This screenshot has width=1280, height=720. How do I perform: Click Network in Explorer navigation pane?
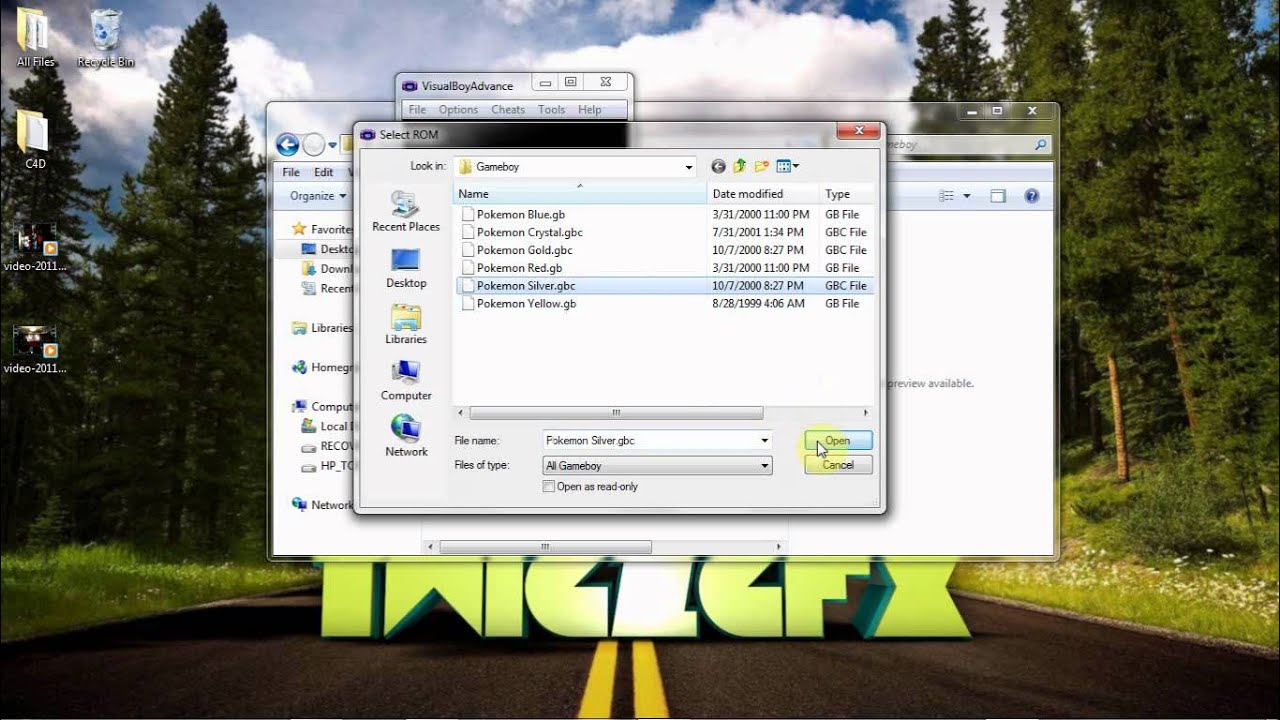click(322, 505)
